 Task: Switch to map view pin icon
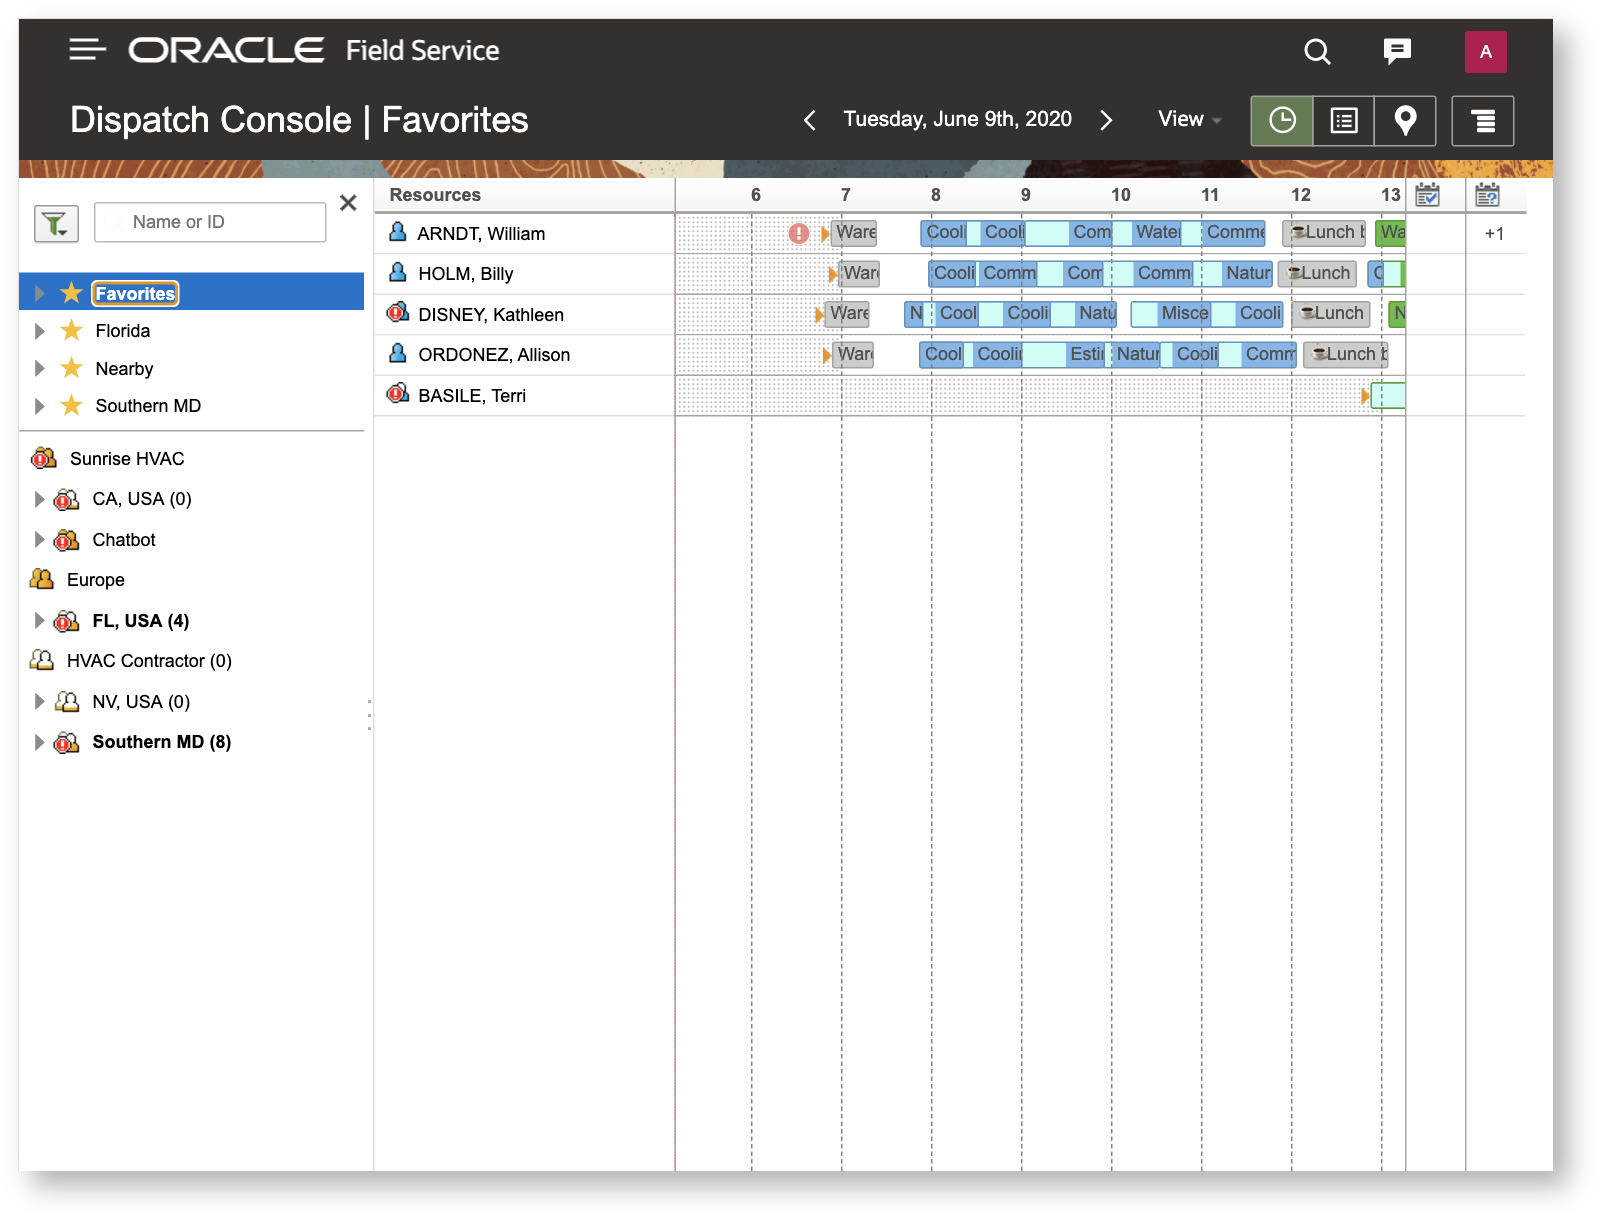pyautogui.click(x=1405, y=121)
